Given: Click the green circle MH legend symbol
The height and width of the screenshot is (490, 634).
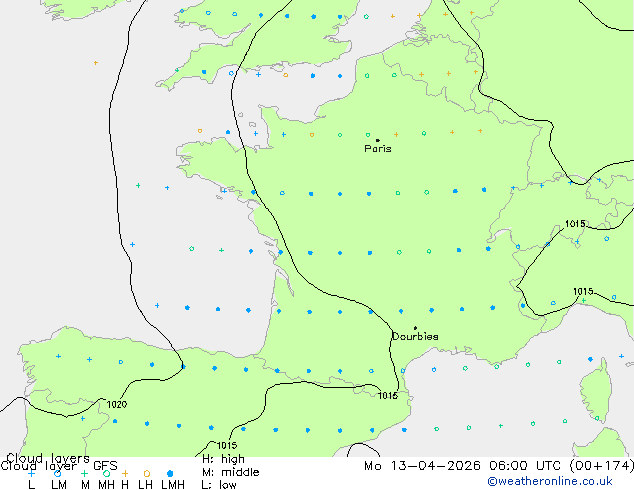Looking at the screenshot, I should tap(106, 473).
